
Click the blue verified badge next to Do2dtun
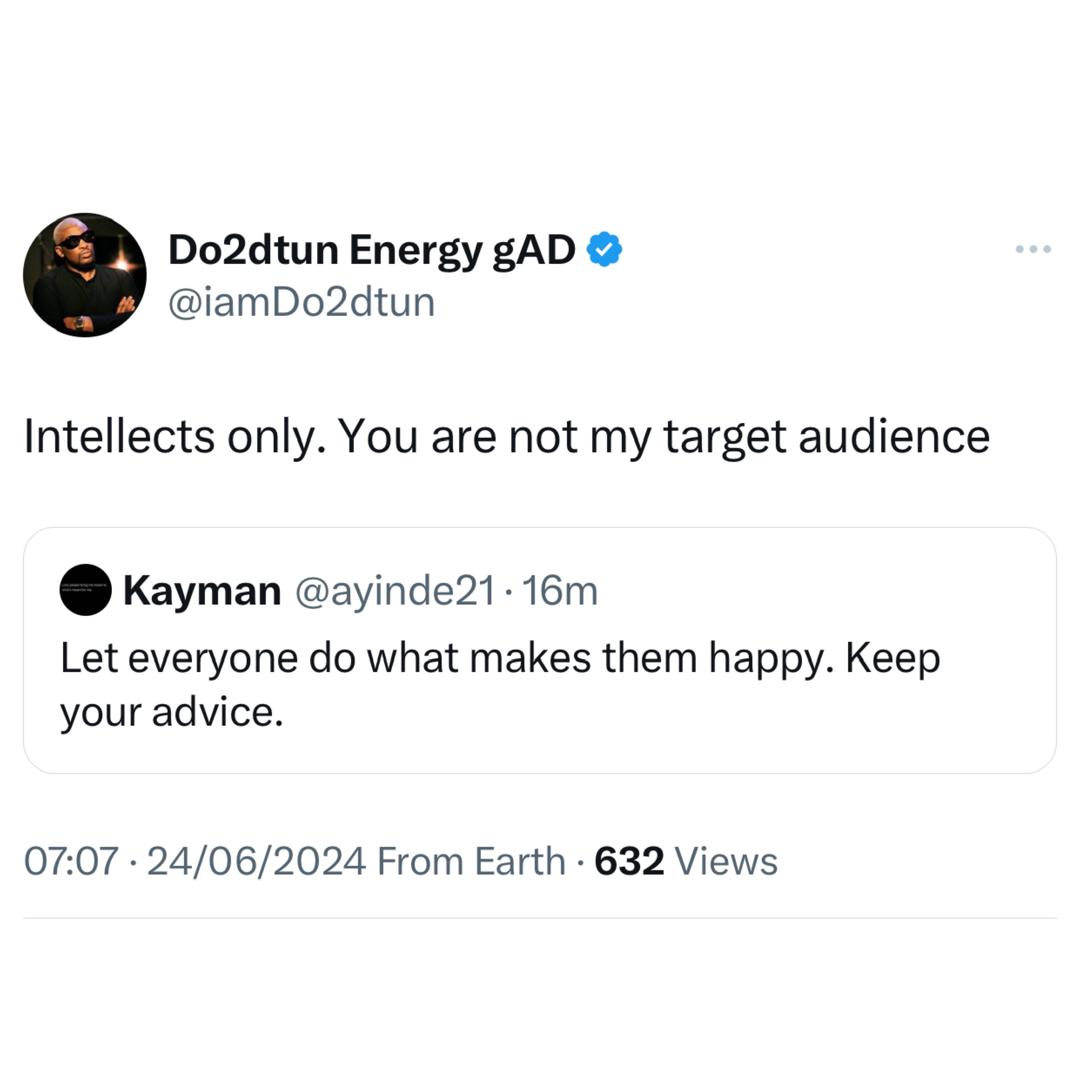(604, 247)
